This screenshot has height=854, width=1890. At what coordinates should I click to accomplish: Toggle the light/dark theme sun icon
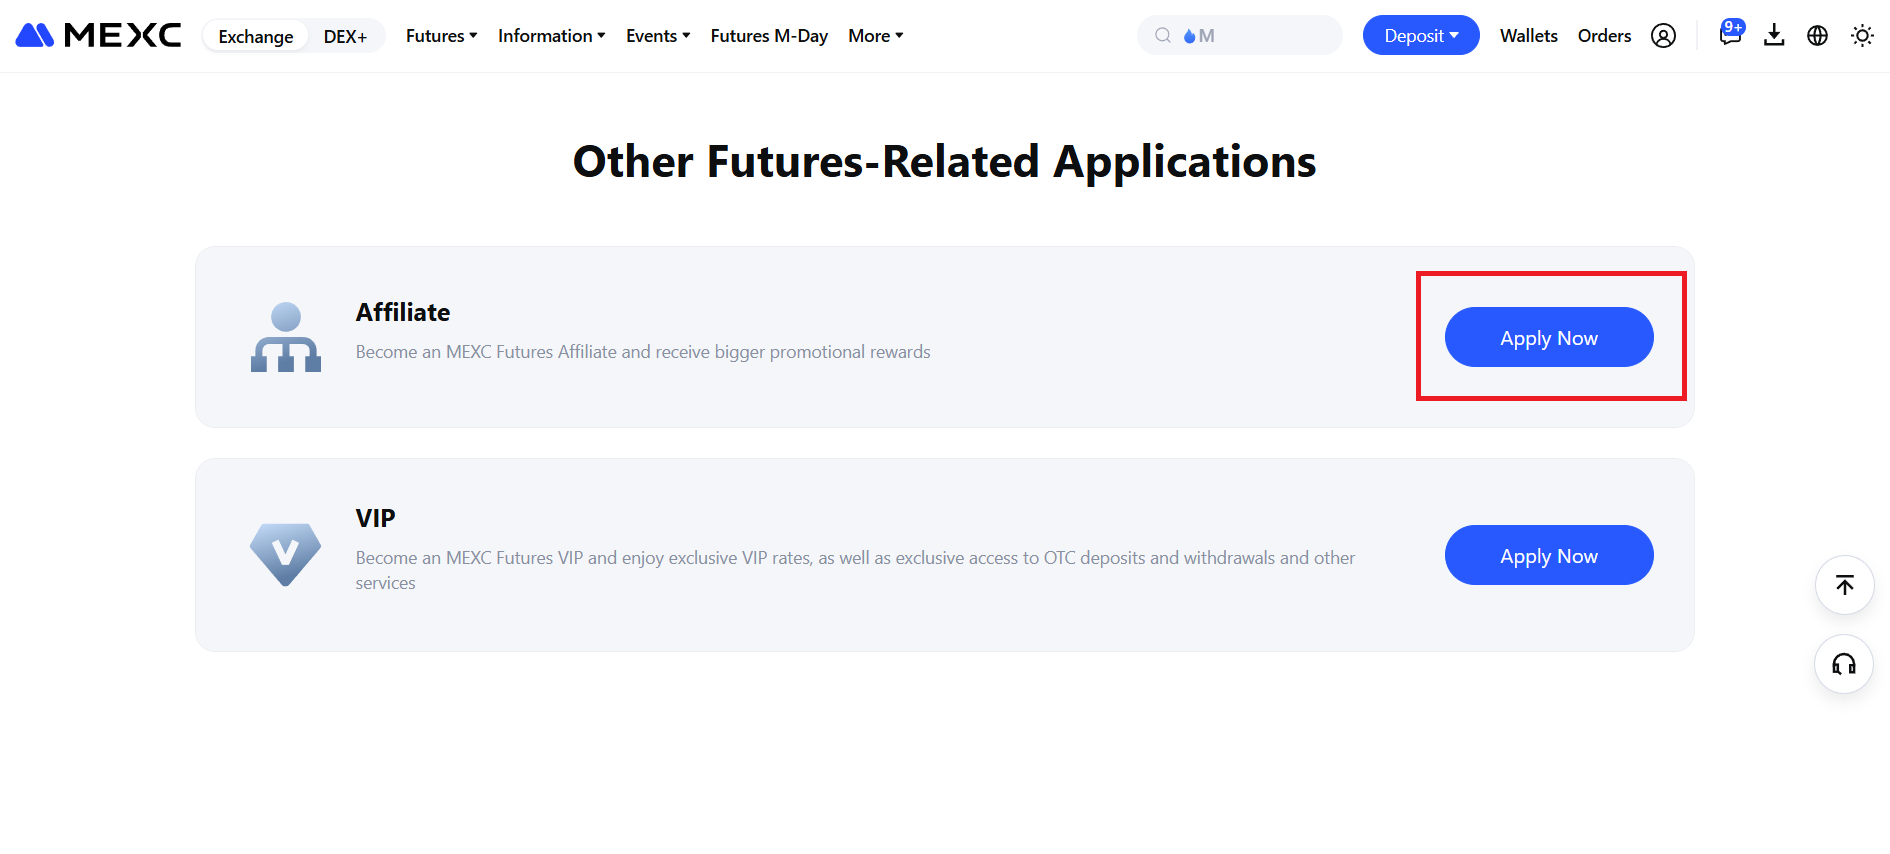pyautogui.click(x=1861, y=36)
